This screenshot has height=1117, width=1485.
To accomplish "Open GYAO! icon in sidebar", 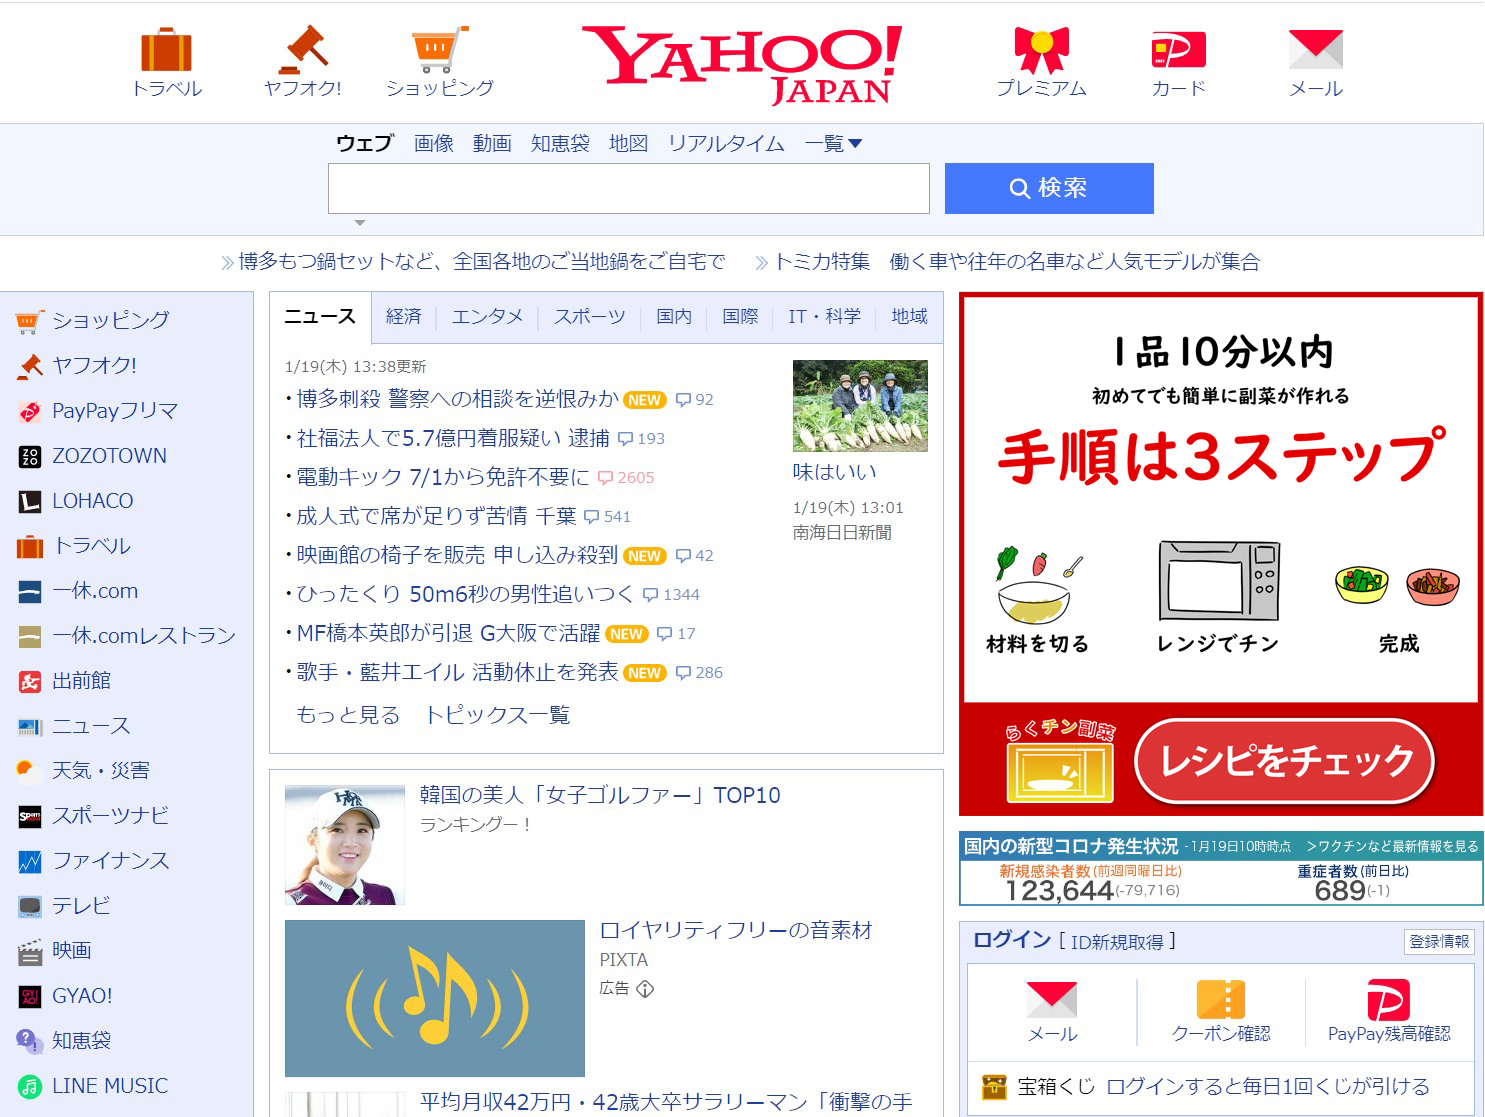I will (x=30, y=996).
